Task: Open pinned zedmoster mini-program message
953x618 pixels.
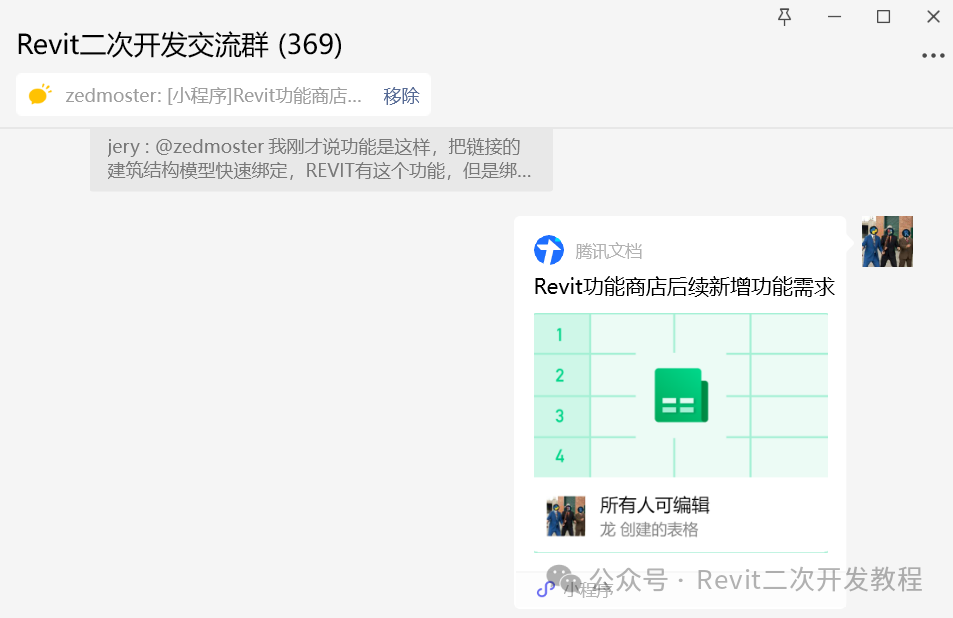Action: tap(213, 95)
